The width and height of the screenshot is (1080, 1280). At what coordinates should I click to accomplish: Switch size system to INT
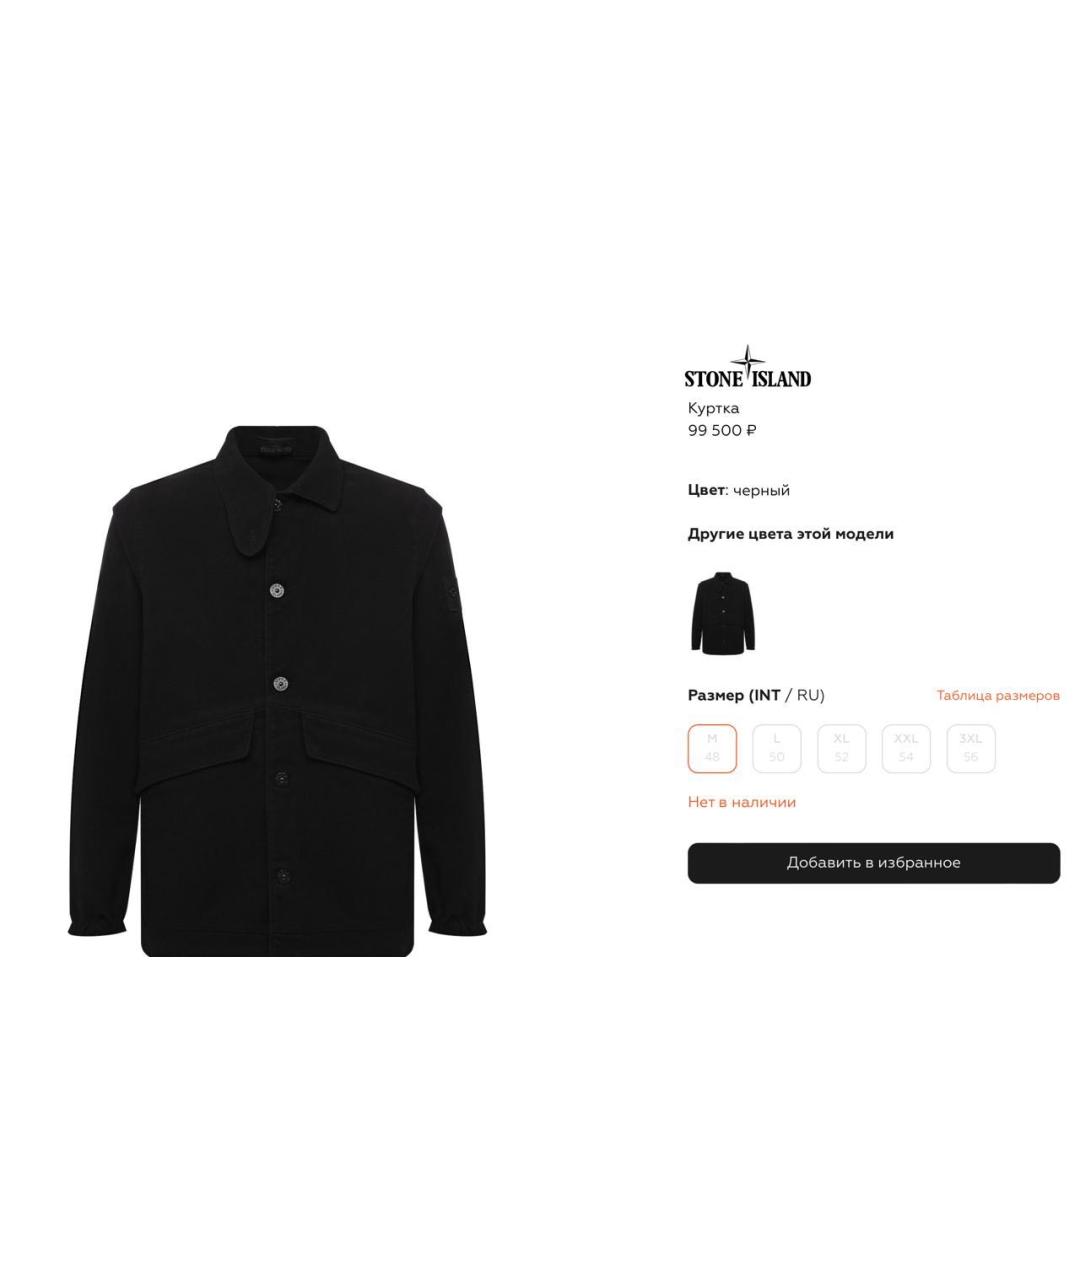tap(766, 695)
